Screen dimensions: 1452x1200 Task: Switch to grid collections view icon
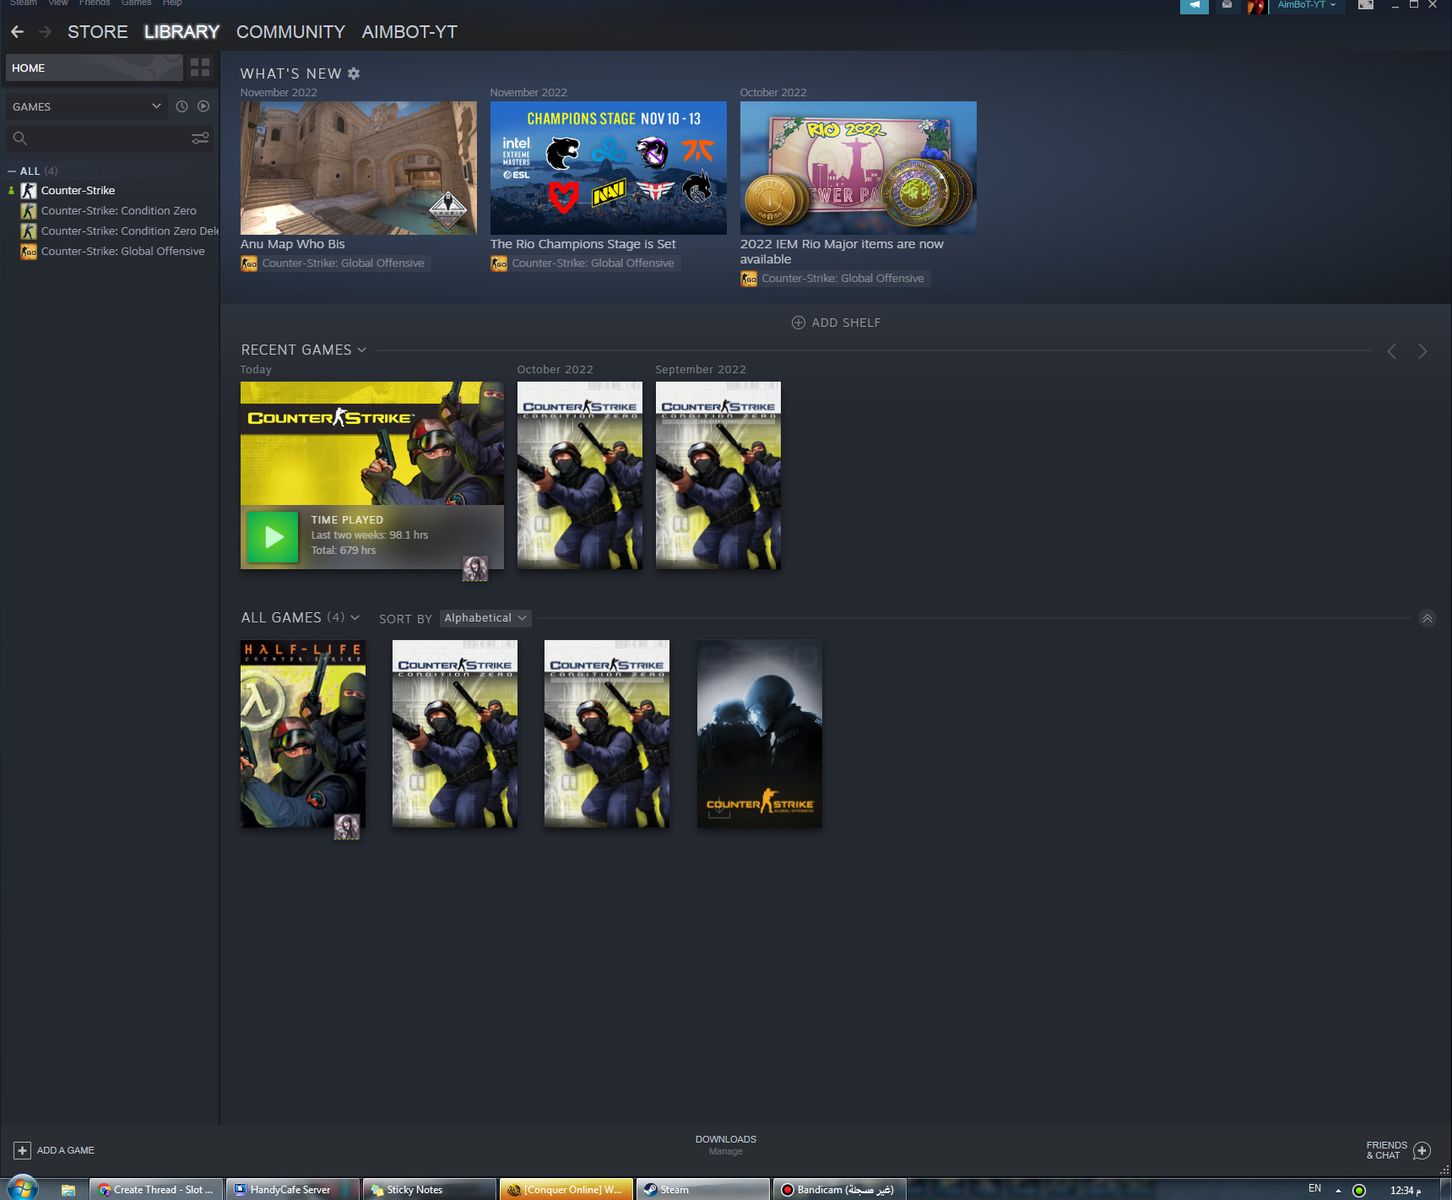coord(200,68)
